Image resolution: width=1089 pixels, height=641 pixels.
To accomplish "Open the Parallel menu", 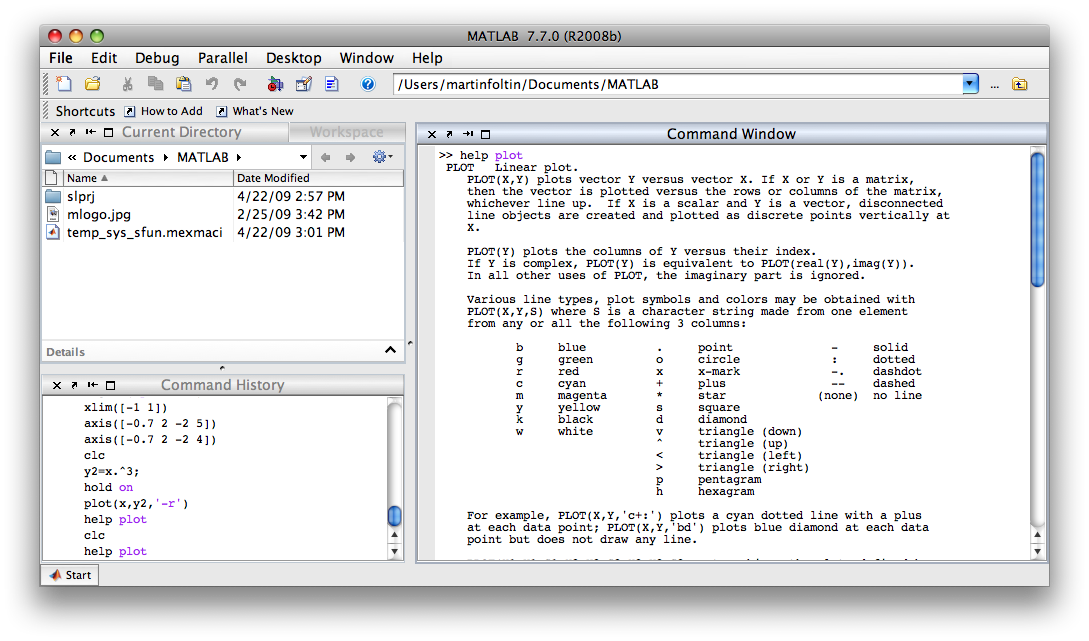I will [222, 58].
